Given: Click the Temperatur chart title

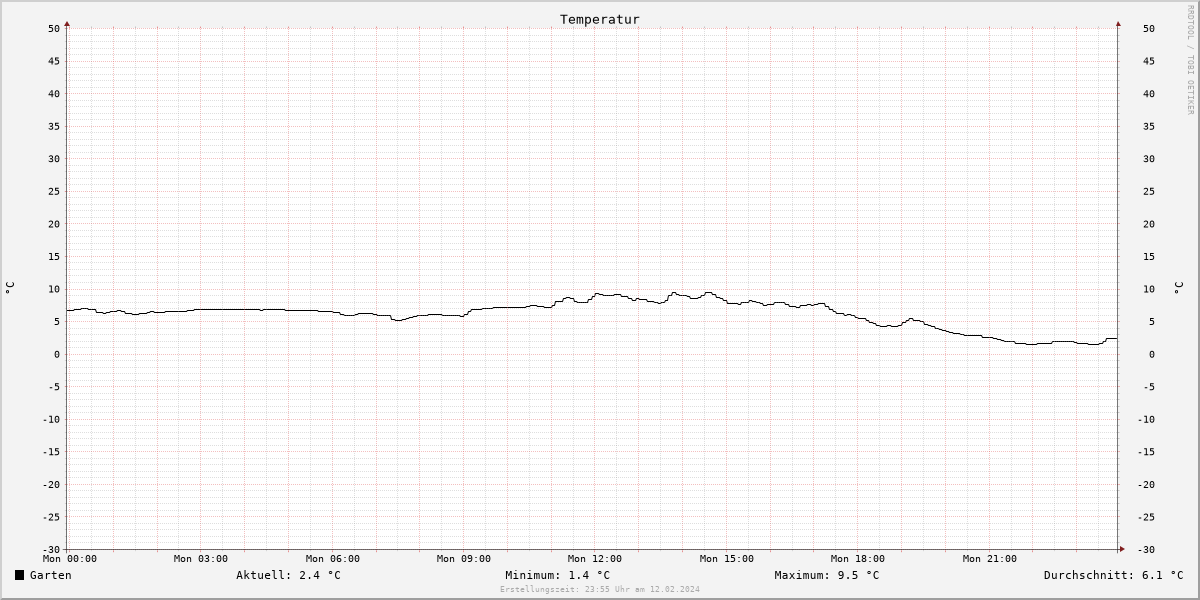Looking at the screenshot, I should coord(599,19).
